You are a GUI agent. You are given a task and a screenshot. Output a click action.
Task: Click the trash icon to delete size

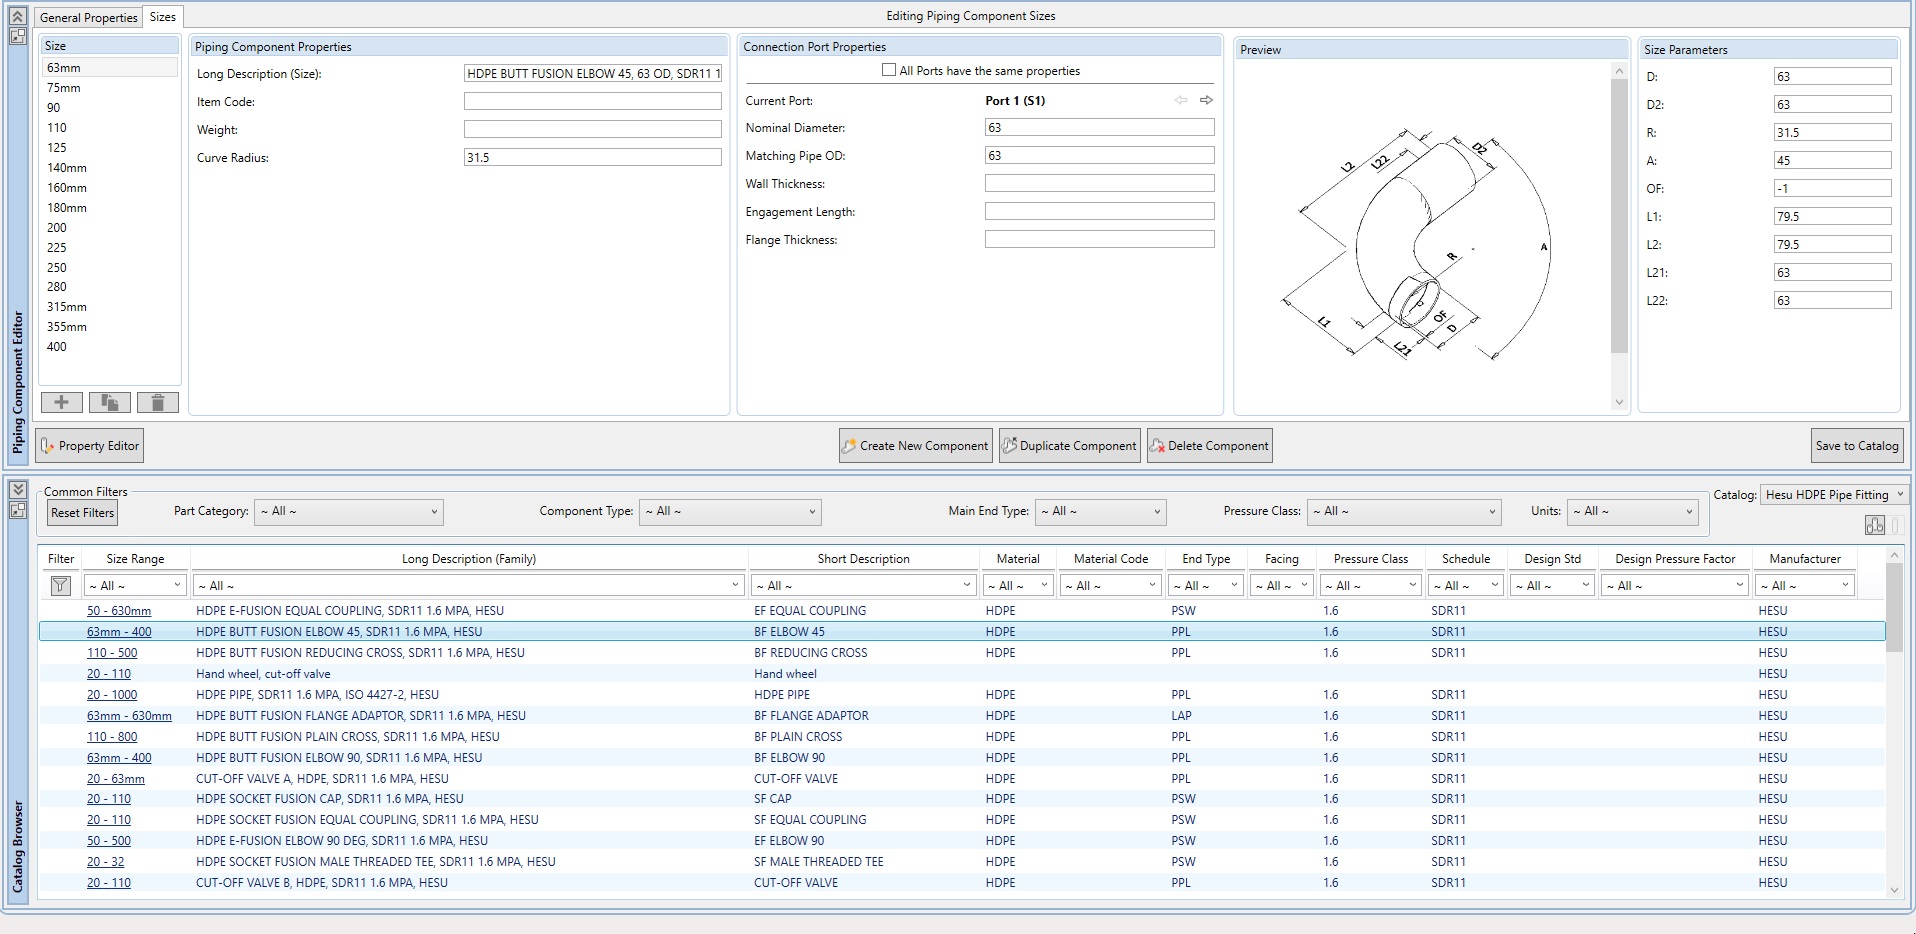pos(157,402)
